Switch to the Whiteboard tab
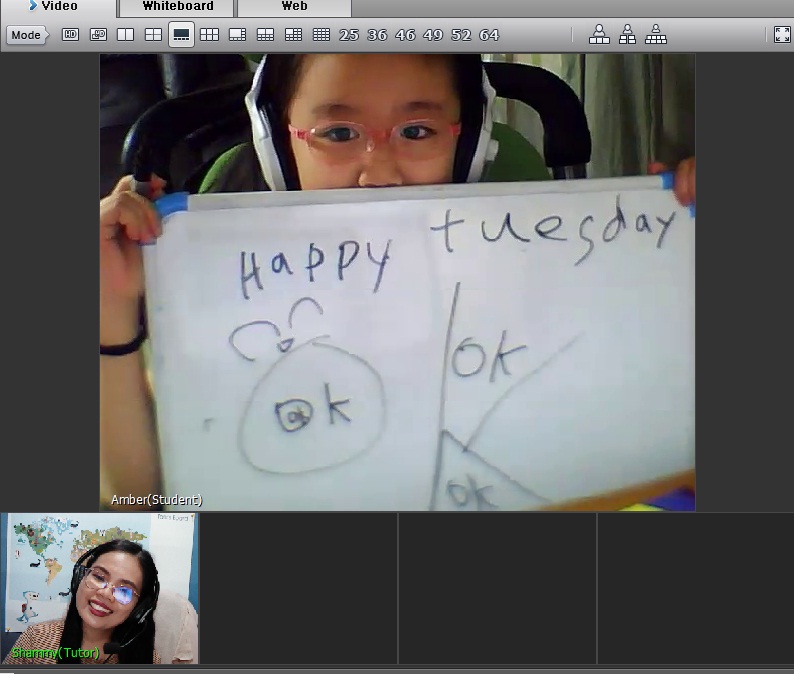Image resolution: width=794 pixels, height=674 pixels. point(177,7)
